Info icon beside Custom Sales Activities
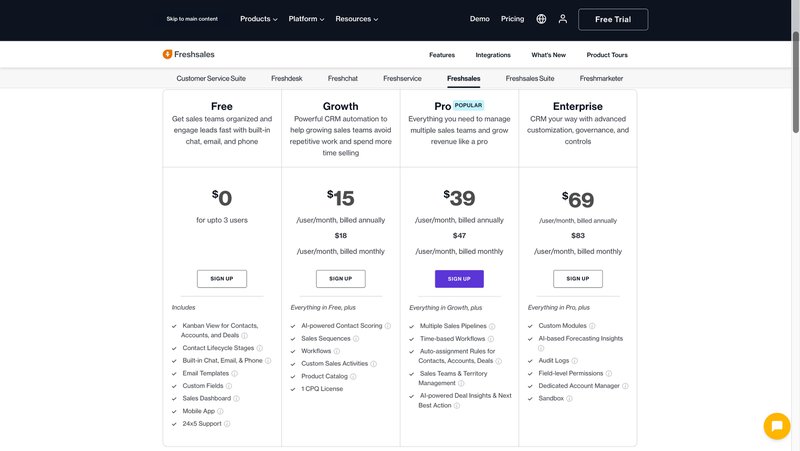 [x=373, y=364]
